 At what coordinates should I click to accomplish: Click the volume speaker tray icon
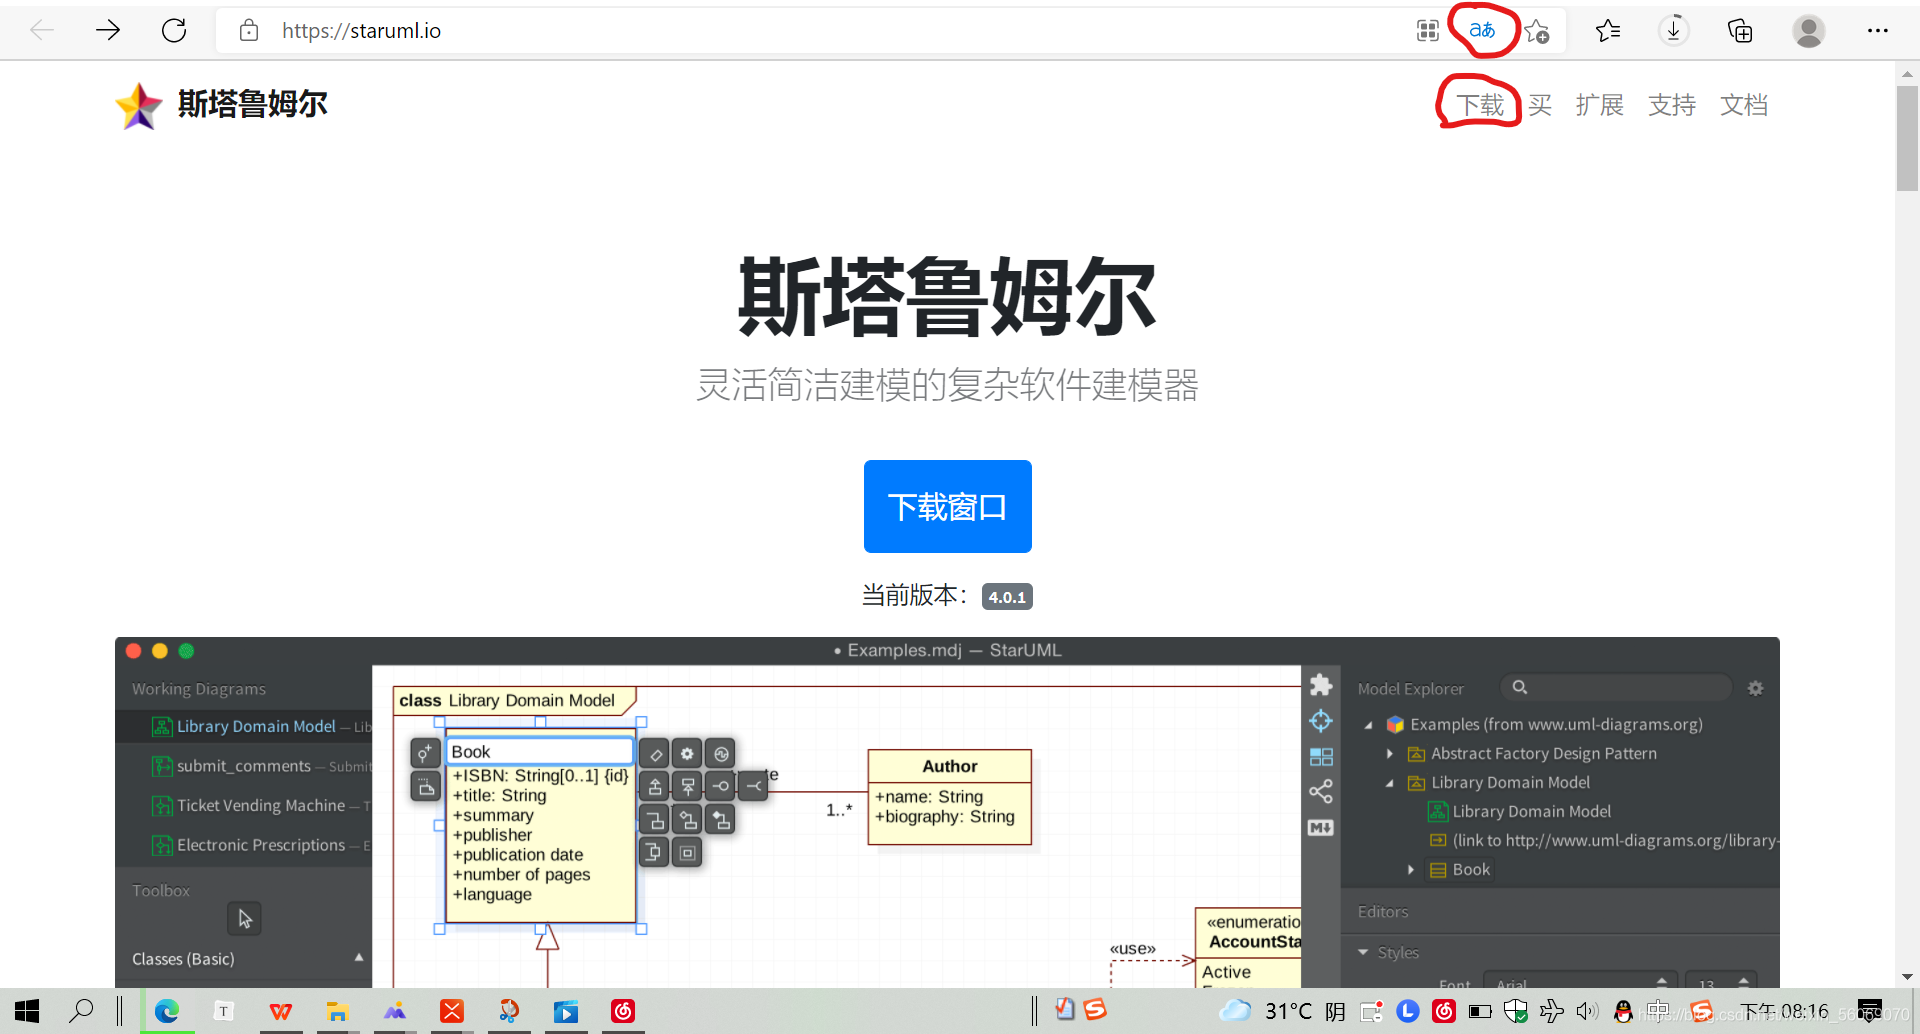(x=1587, y=1011)
